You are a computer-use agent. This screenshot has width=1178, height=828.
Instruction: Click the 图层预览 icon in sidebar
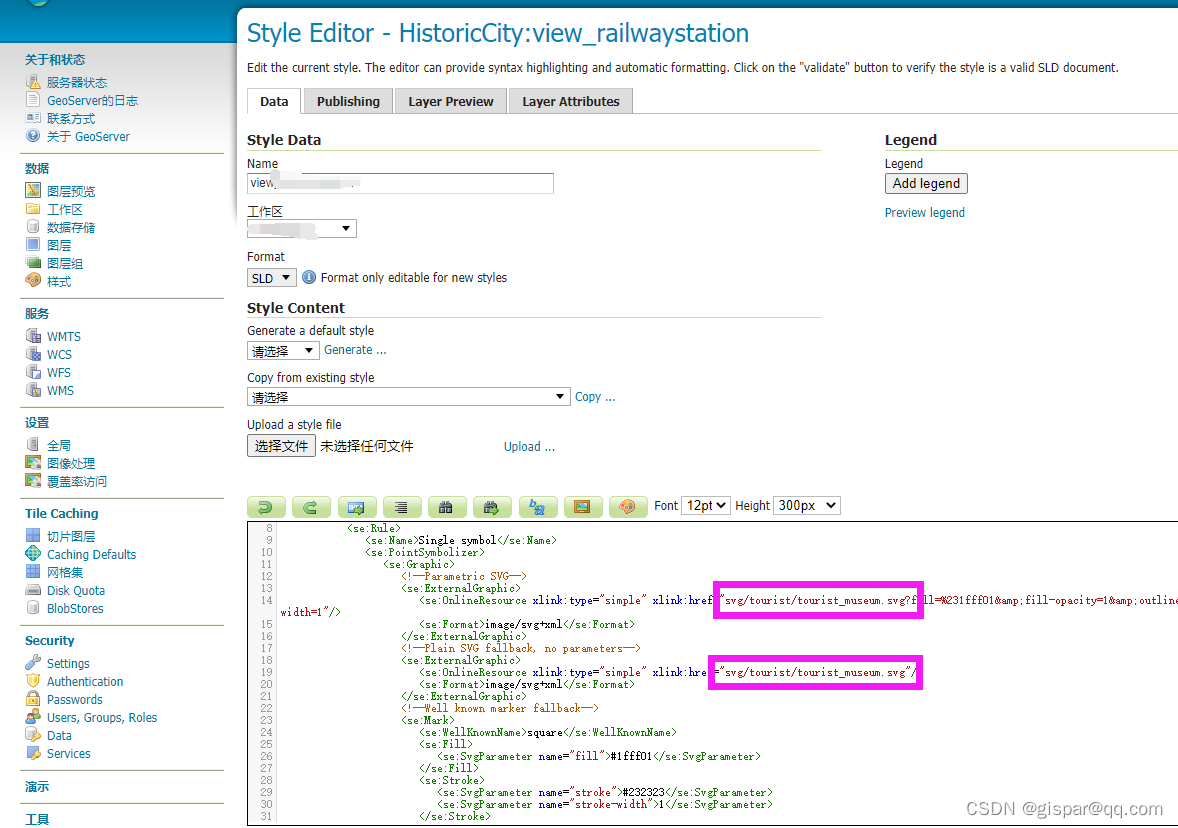33,191
